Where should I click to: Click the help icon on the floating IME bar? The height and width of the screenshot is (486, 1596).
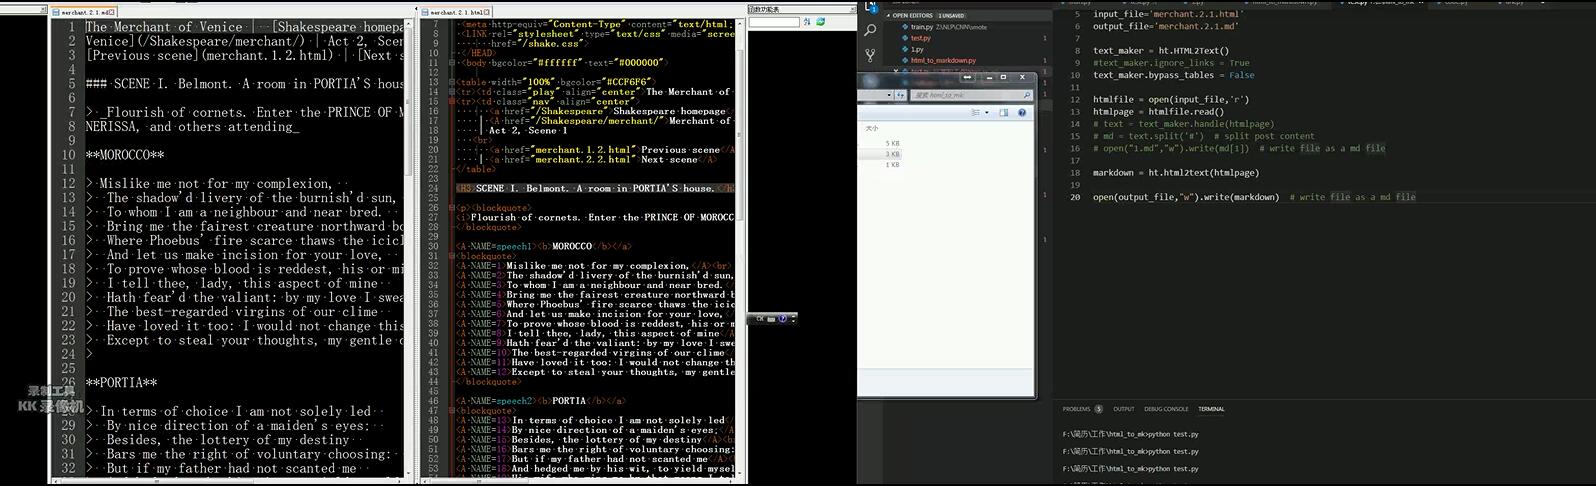tap(783, 319)
